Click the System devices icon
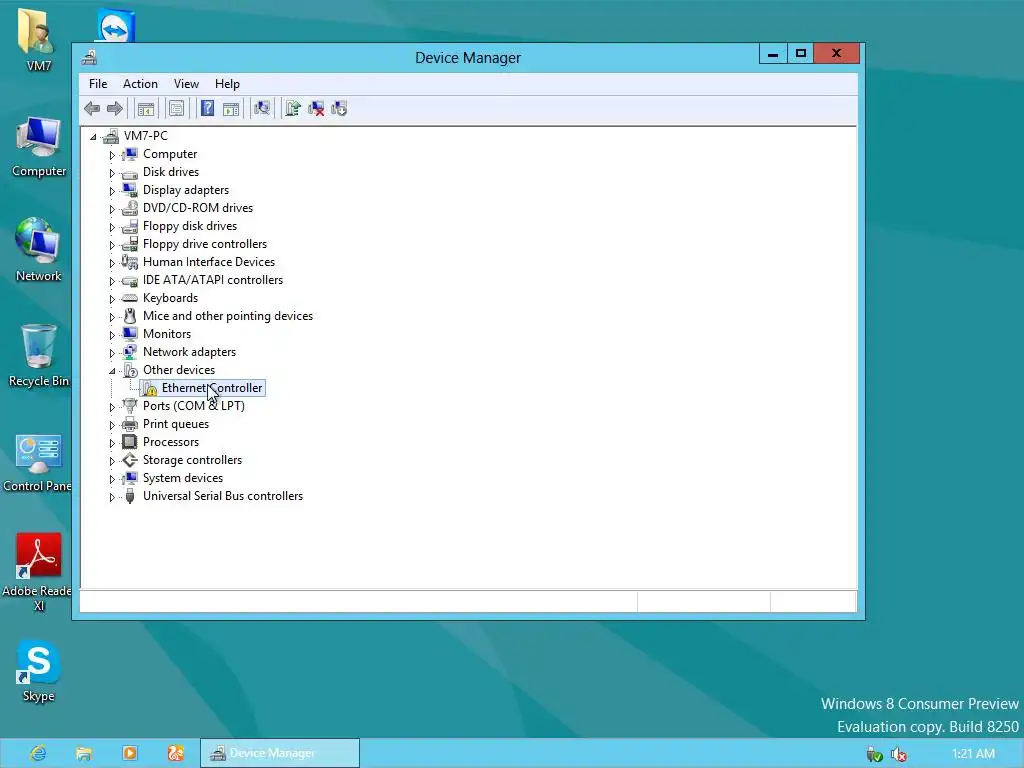 tap(130, 478)
